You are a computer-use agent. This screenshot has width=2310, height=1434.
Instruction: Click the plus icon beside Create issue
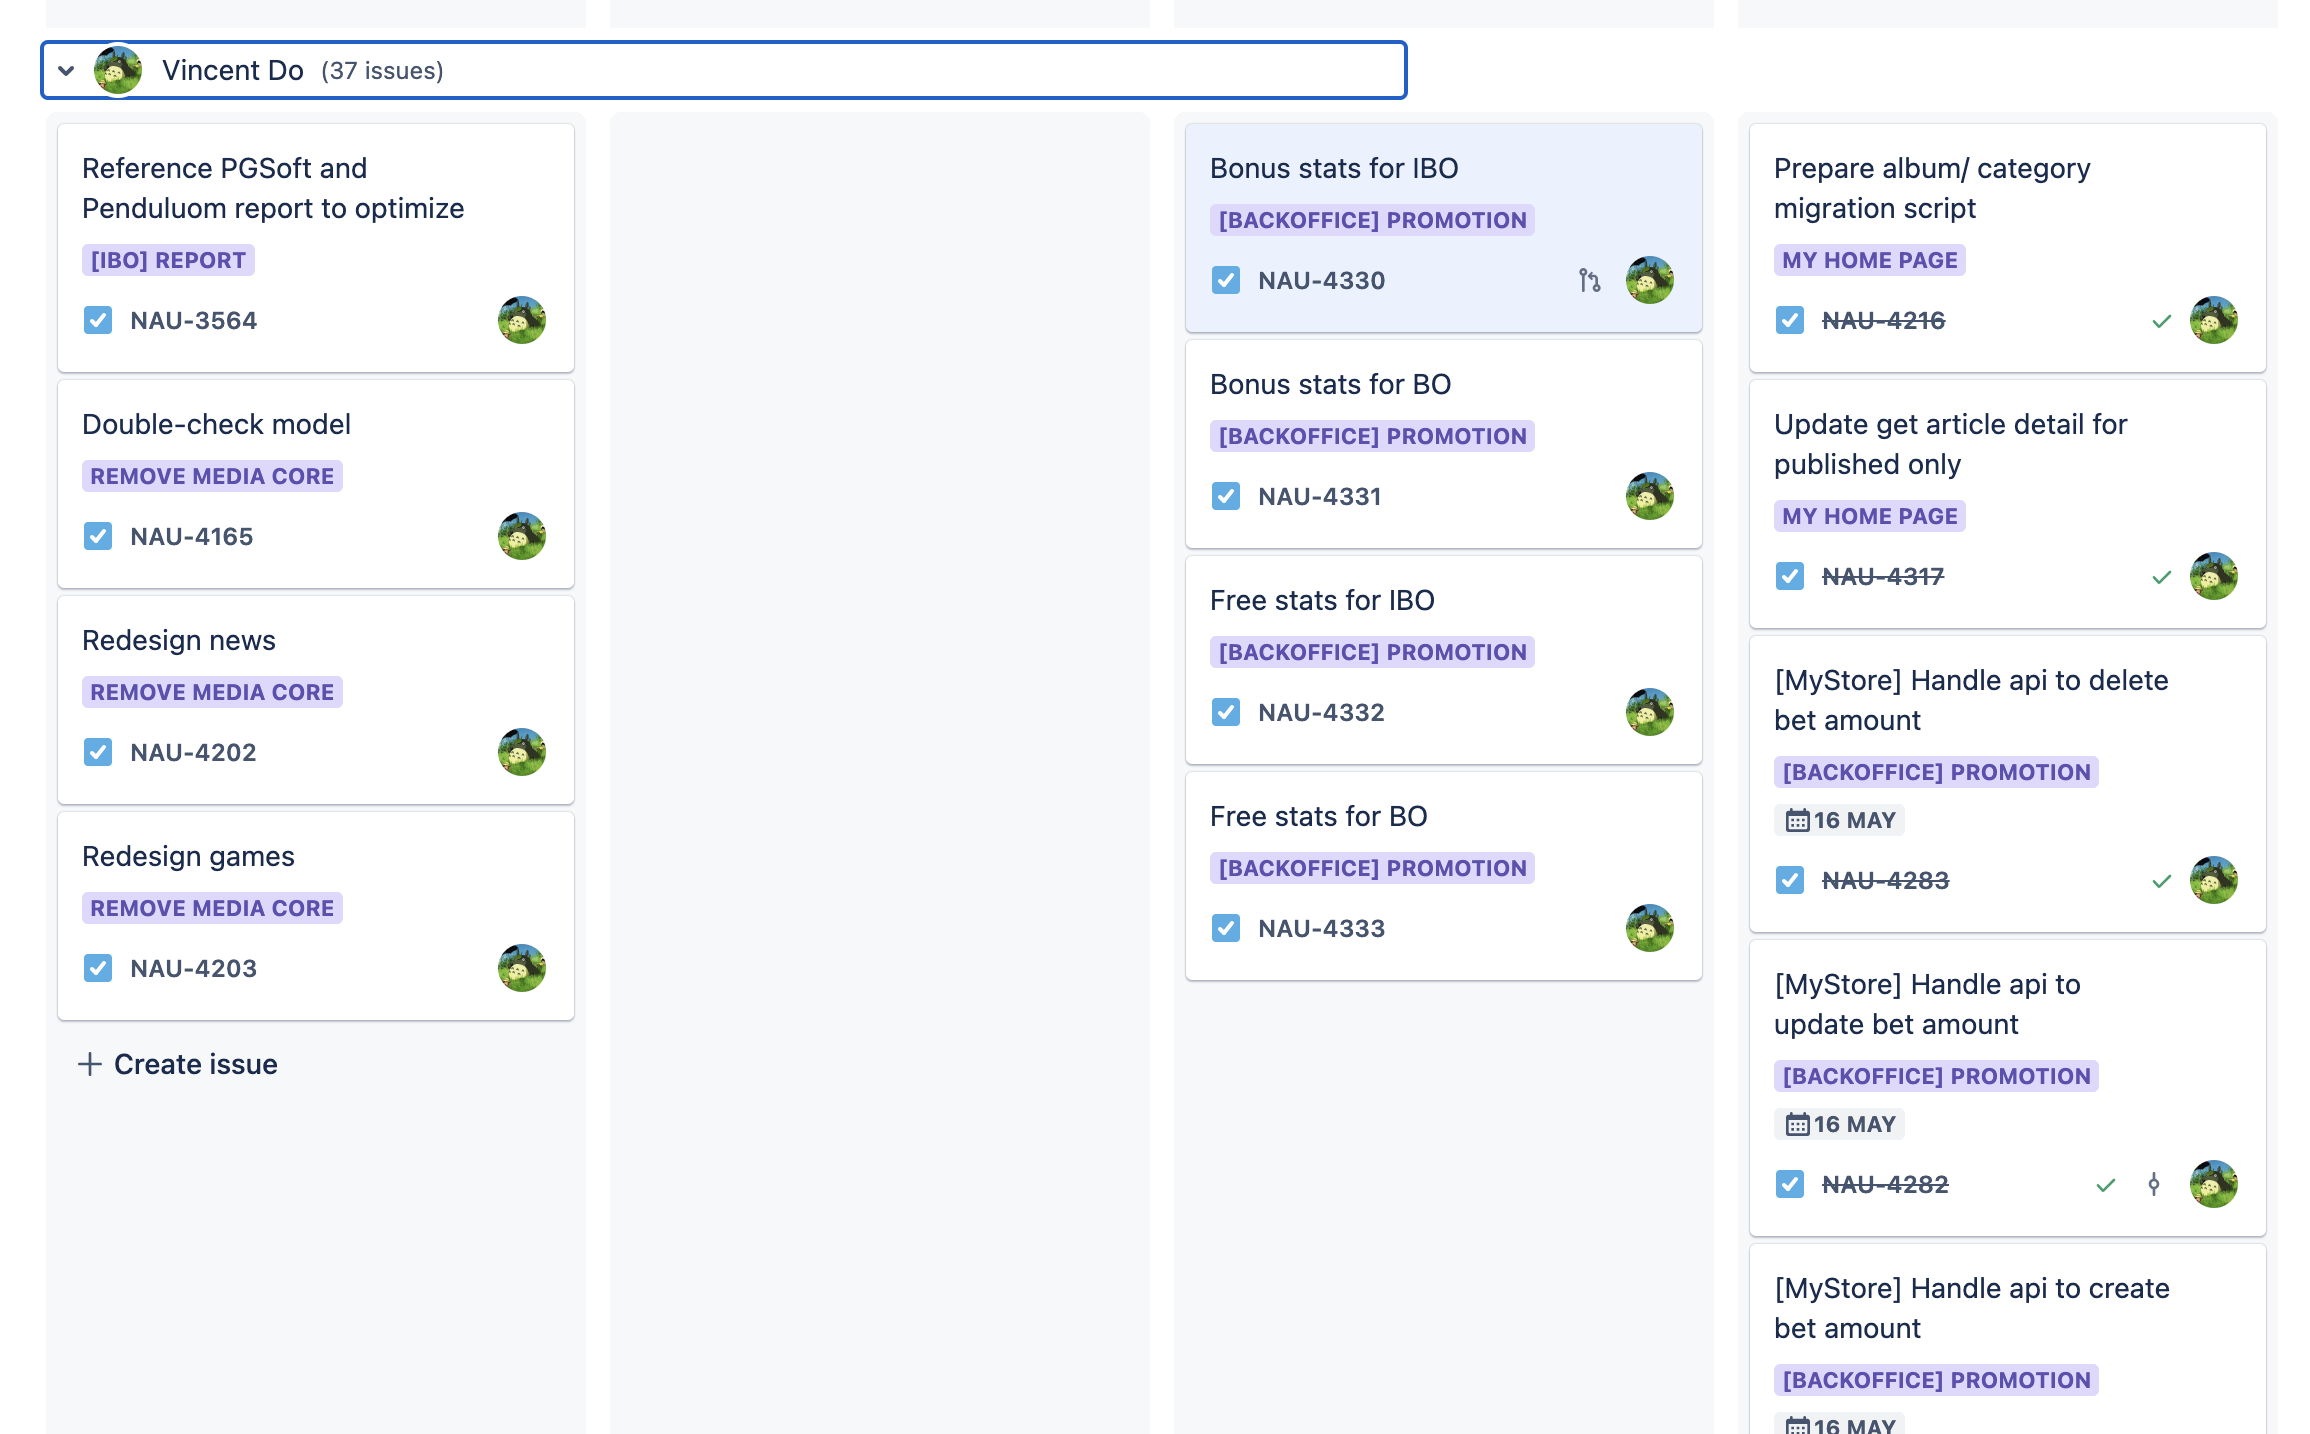pyautogui.click(x=90, y=1064)
